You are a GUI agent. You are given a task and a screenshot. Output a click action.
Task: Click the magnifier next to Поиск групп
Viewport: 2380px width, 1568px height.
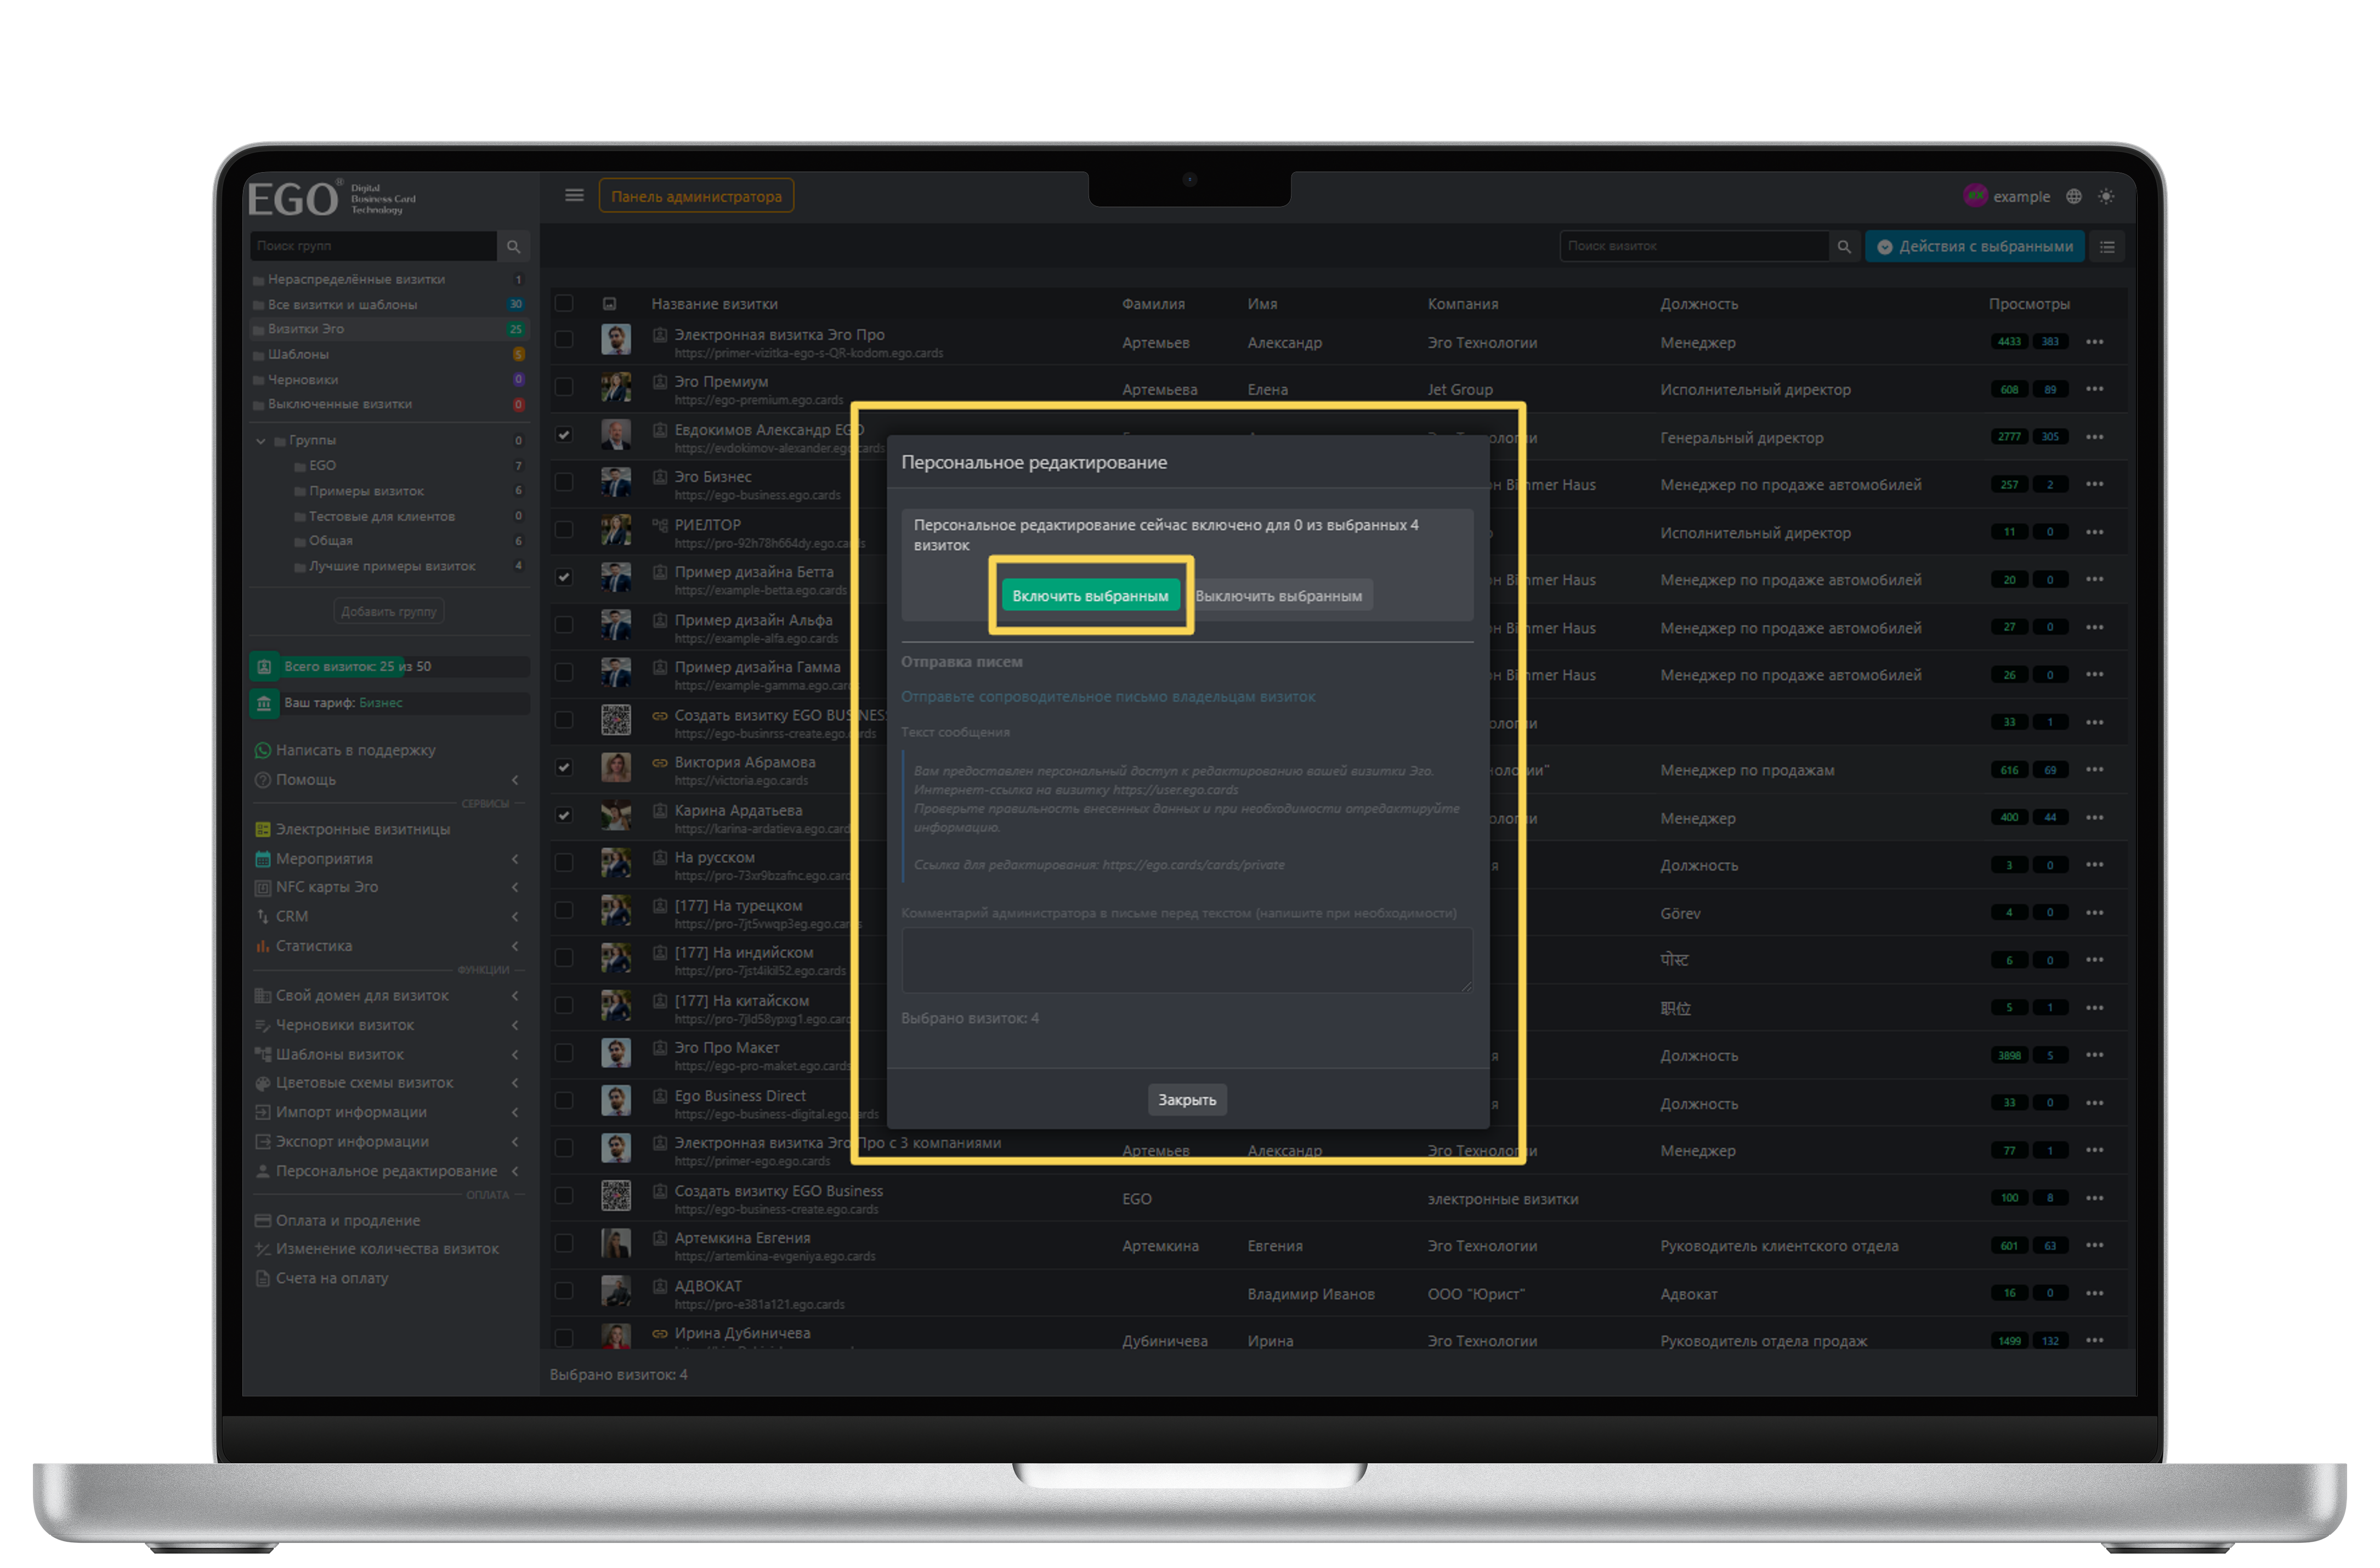click(x=513, y=246)
